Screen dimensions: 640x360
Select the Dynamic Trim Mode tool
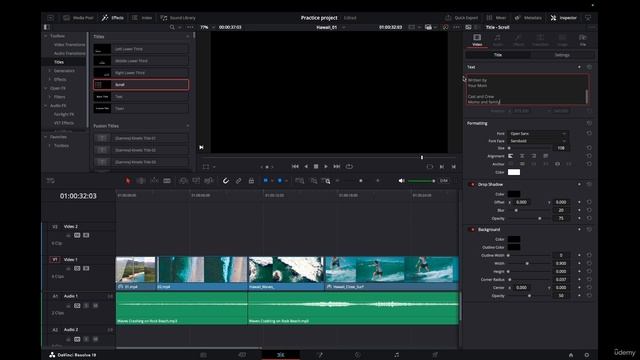(154, 180)
